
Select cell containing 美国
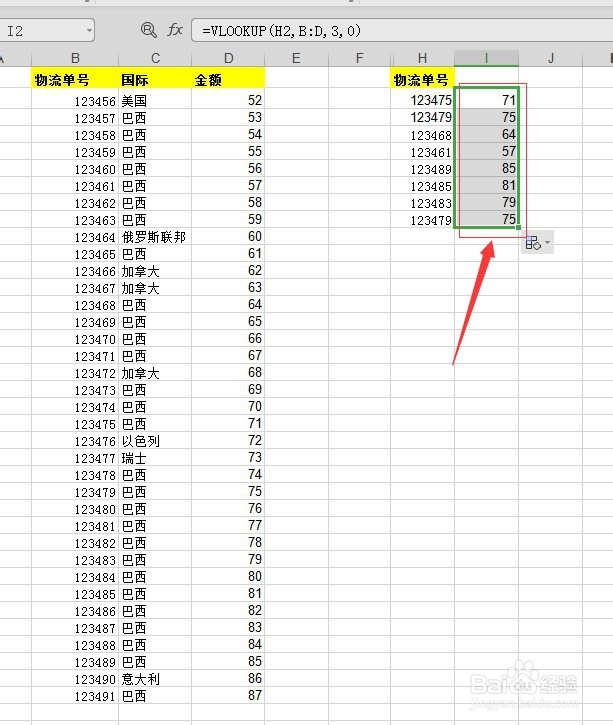pos(155,100)
